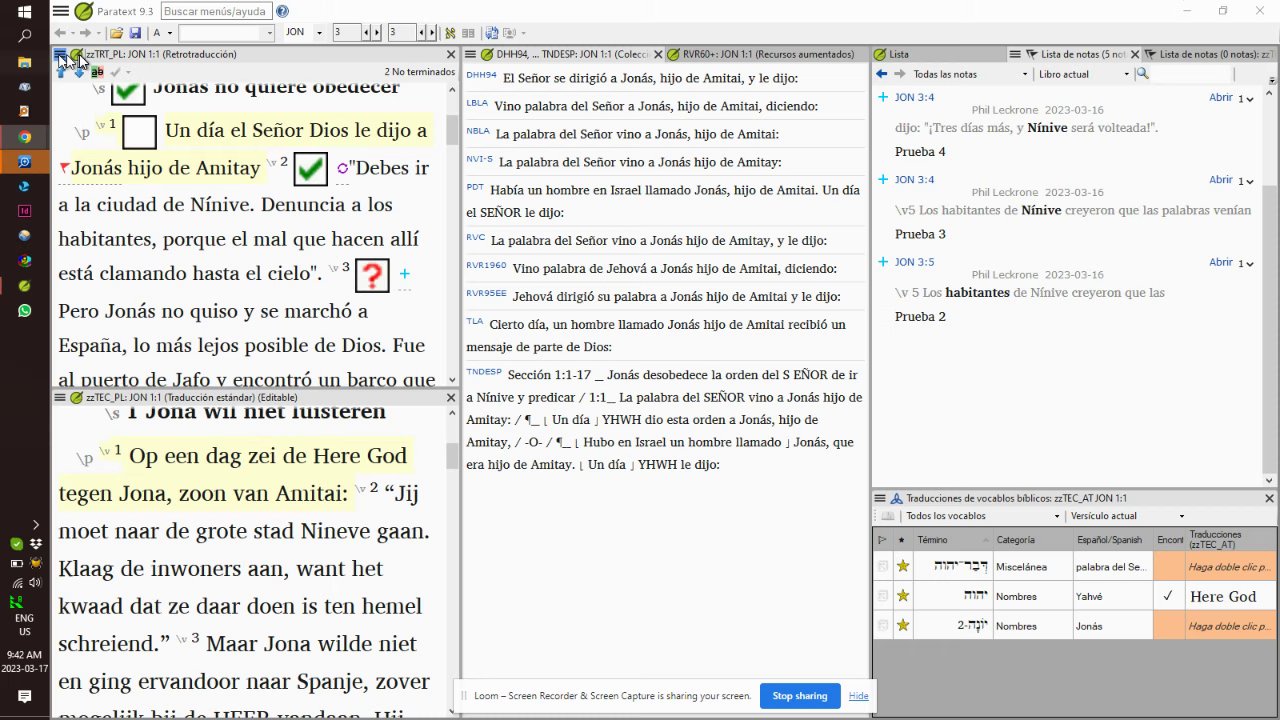Click the magnifier icon in notes filter
The image size is (1280, 720).
pyautogui.click(x=1142, y=74)
